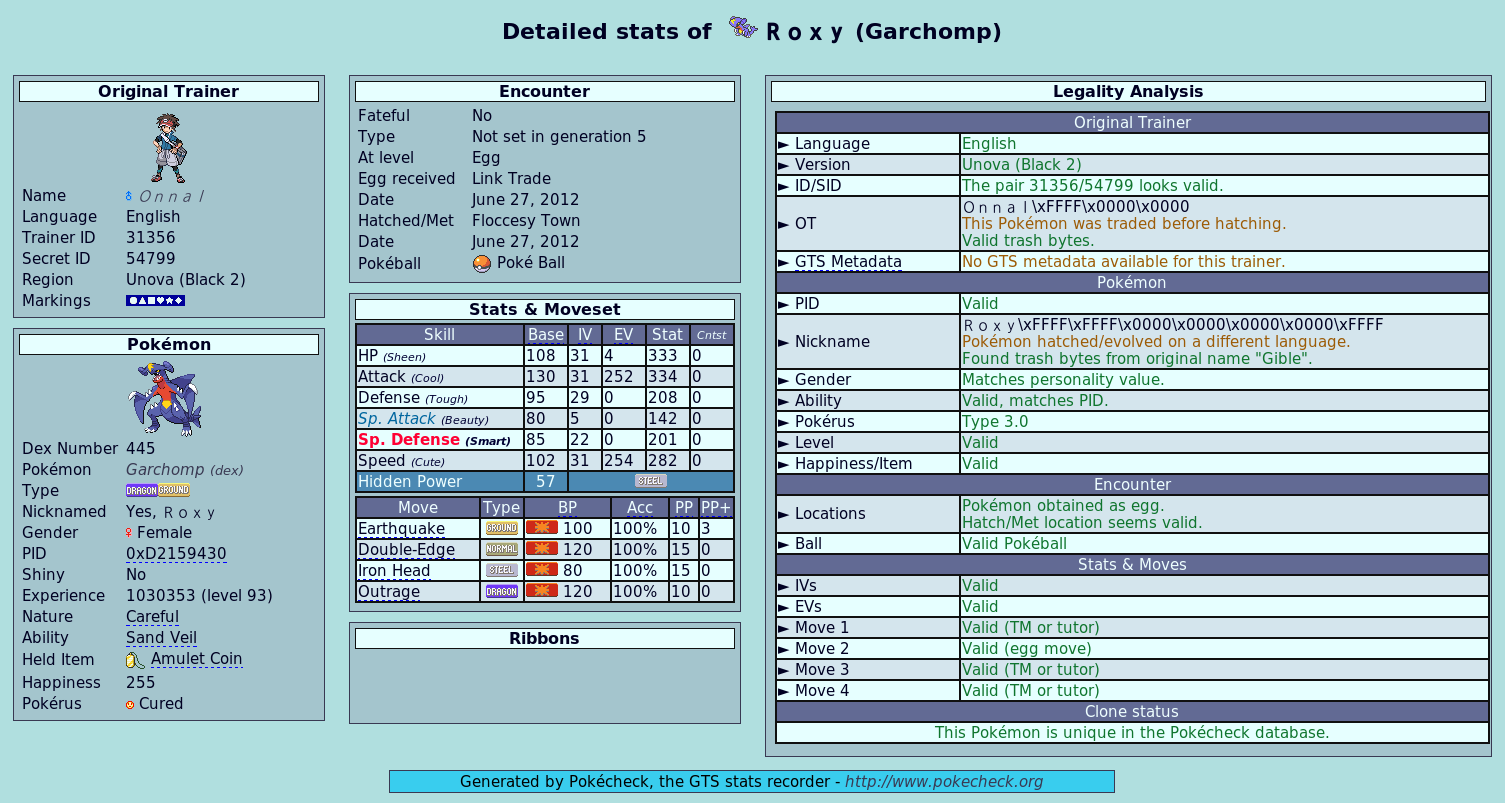Click the Markings symbols icon
Image resolution: width=1505 pixels, height=803 pixels.
click(x=155, y=300)
